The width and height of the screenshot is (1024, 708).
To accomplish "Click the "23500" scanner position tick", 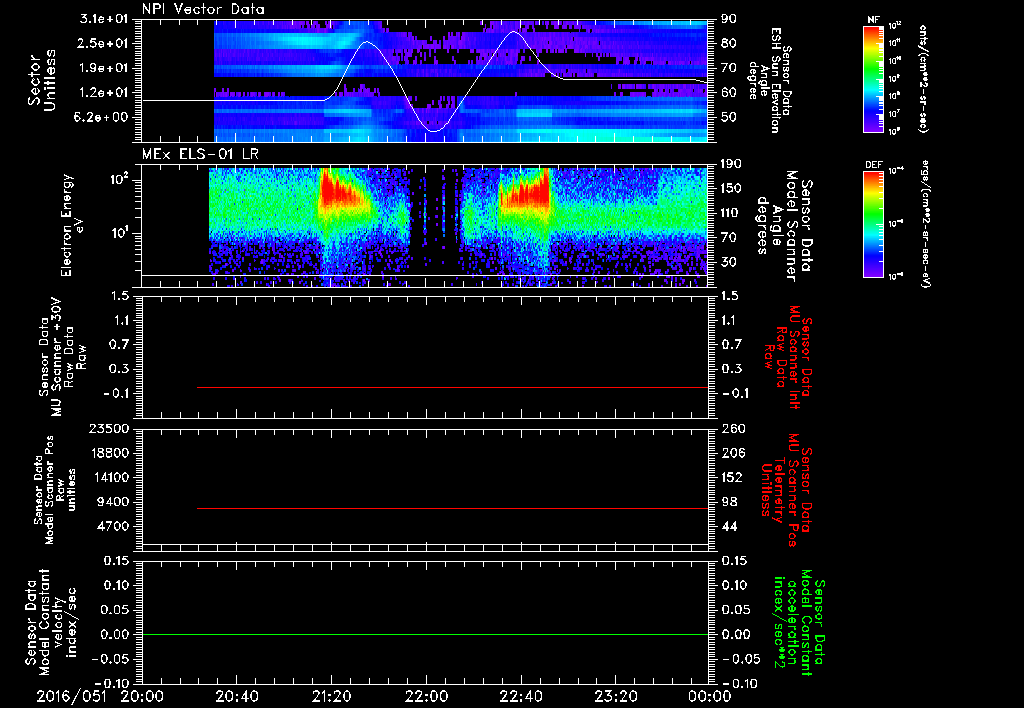I will click(x=109, y=428).
